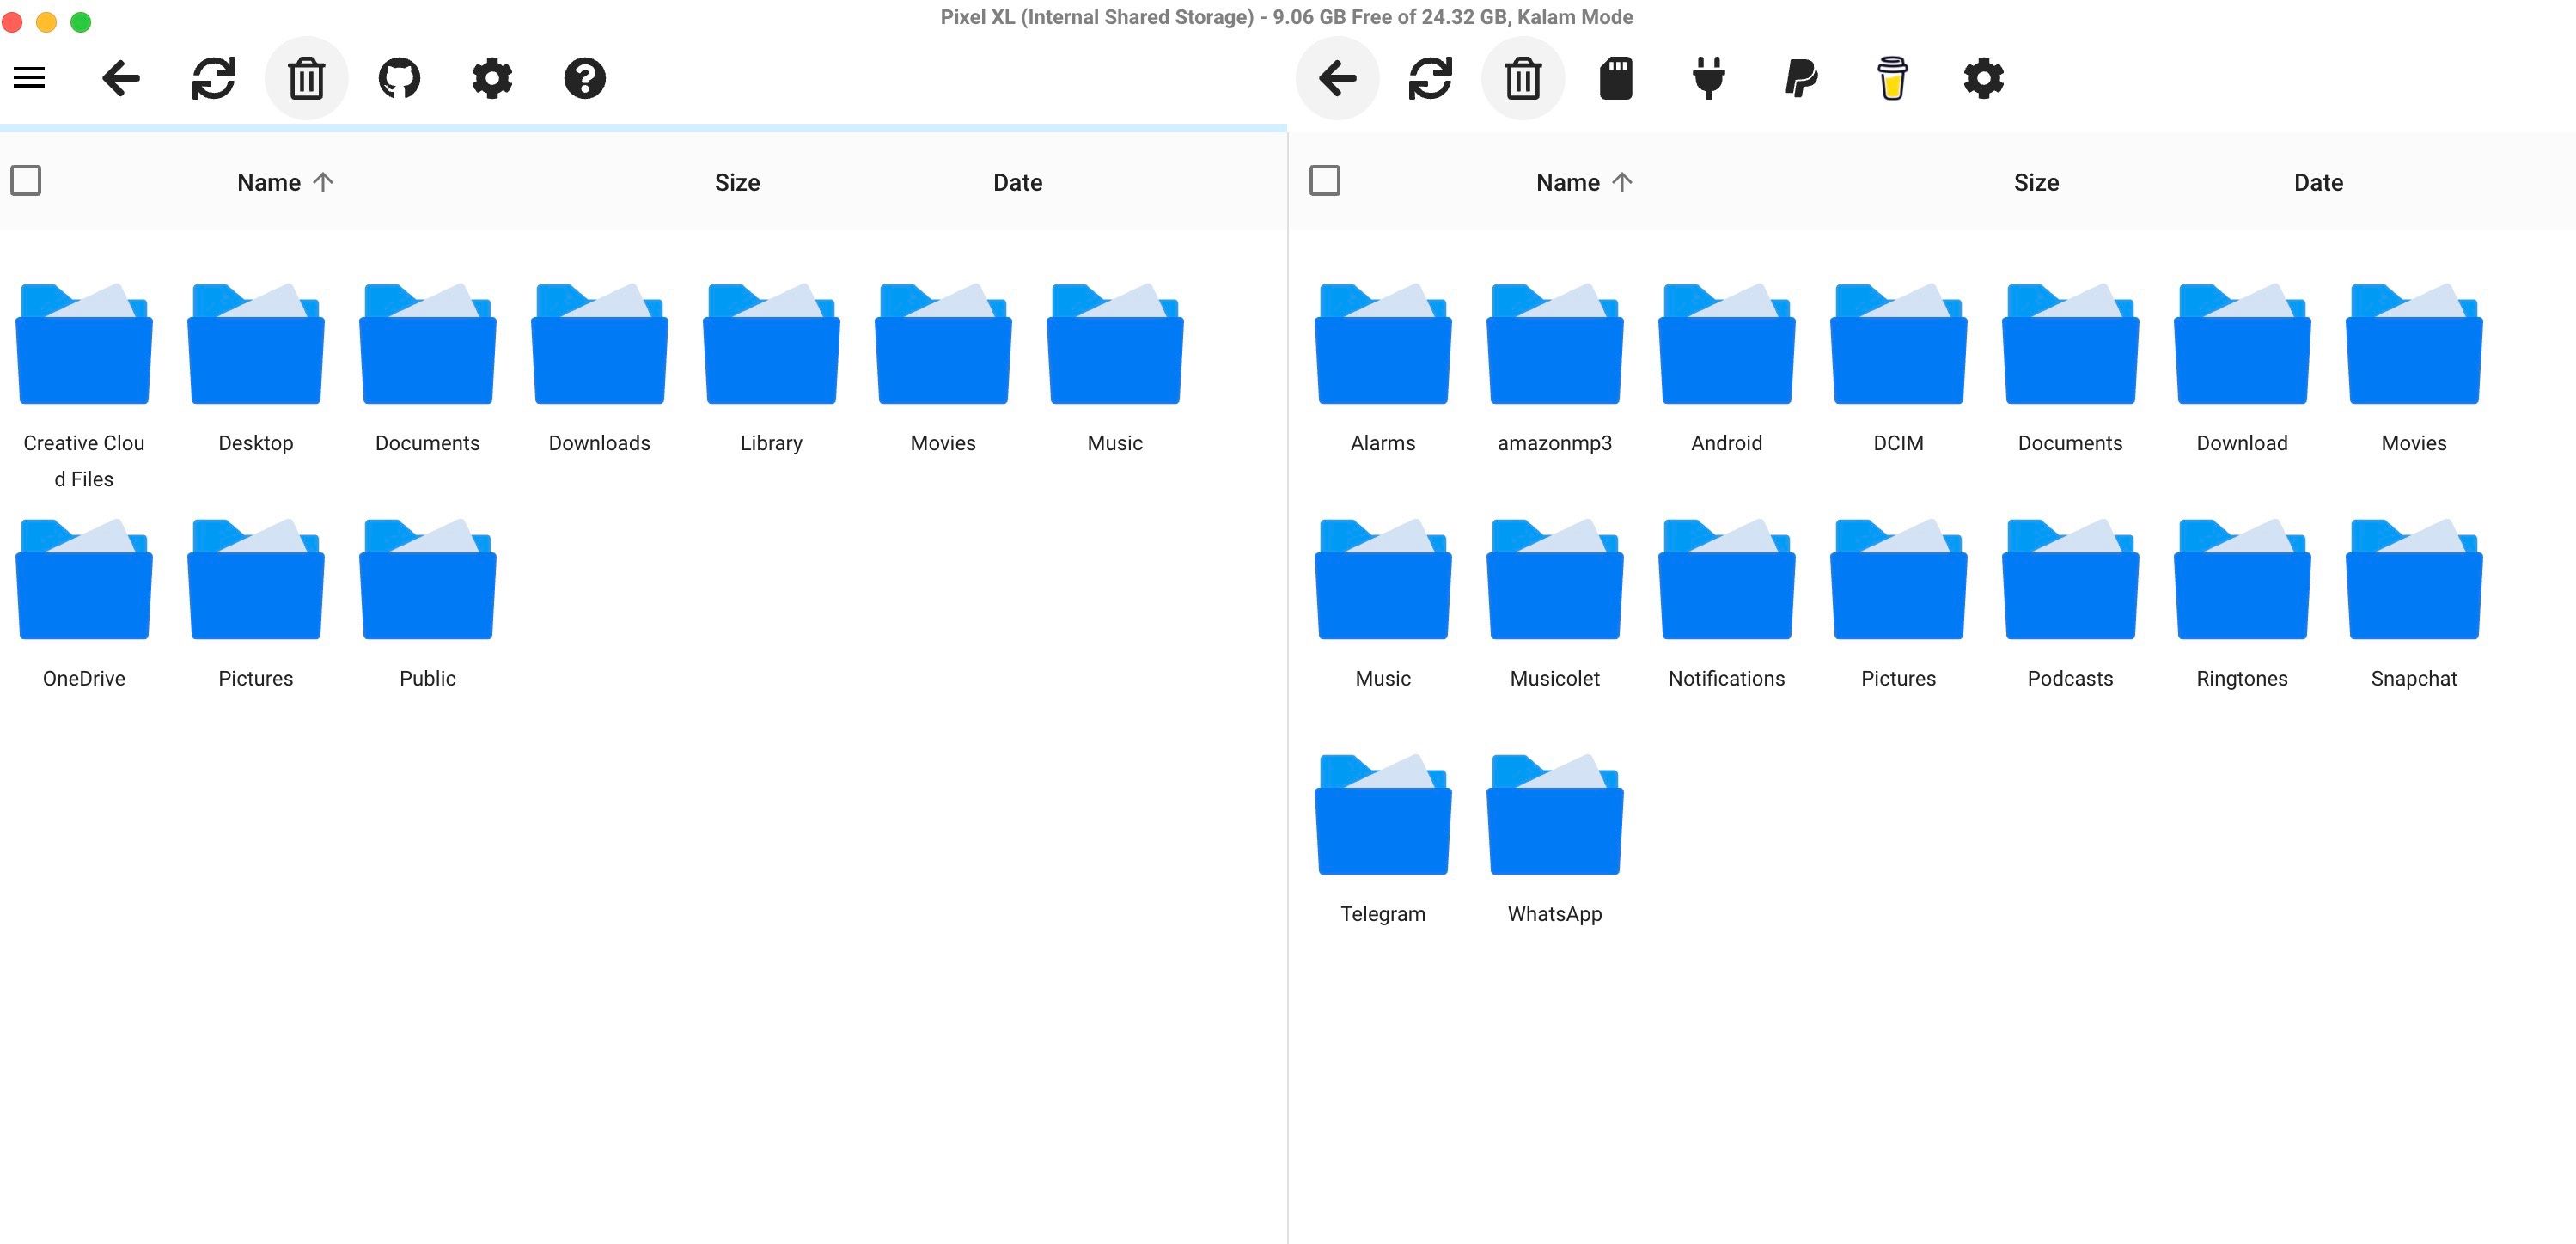2576x1244 pixels.
Task: Open the Creative Cloud Files folder
Action: (84, 345)
